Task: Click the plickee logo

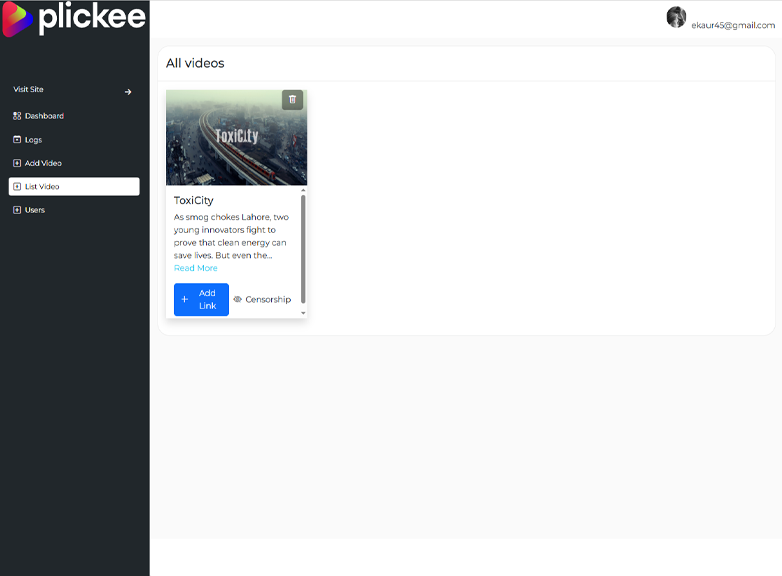Action: [75, 19]
